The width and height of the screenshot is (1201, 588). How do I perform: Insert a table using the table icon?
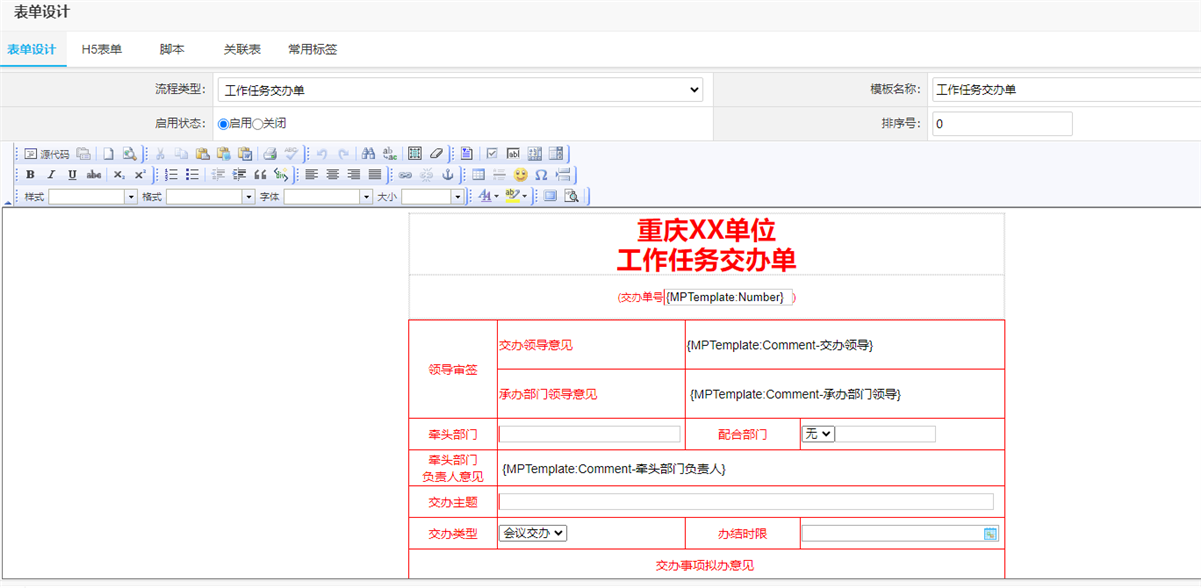tap(478, 174)
